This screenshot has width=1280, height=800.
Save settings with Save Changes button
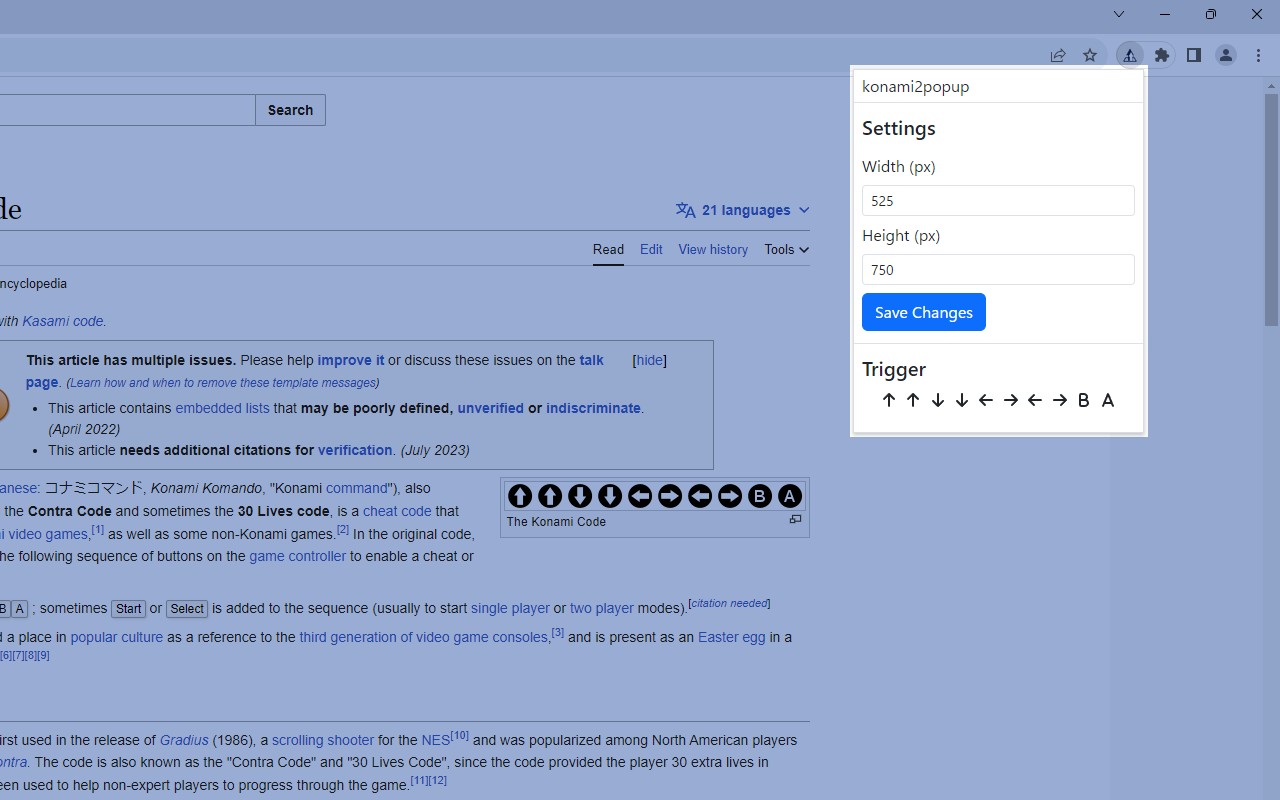tap(924, 312)
